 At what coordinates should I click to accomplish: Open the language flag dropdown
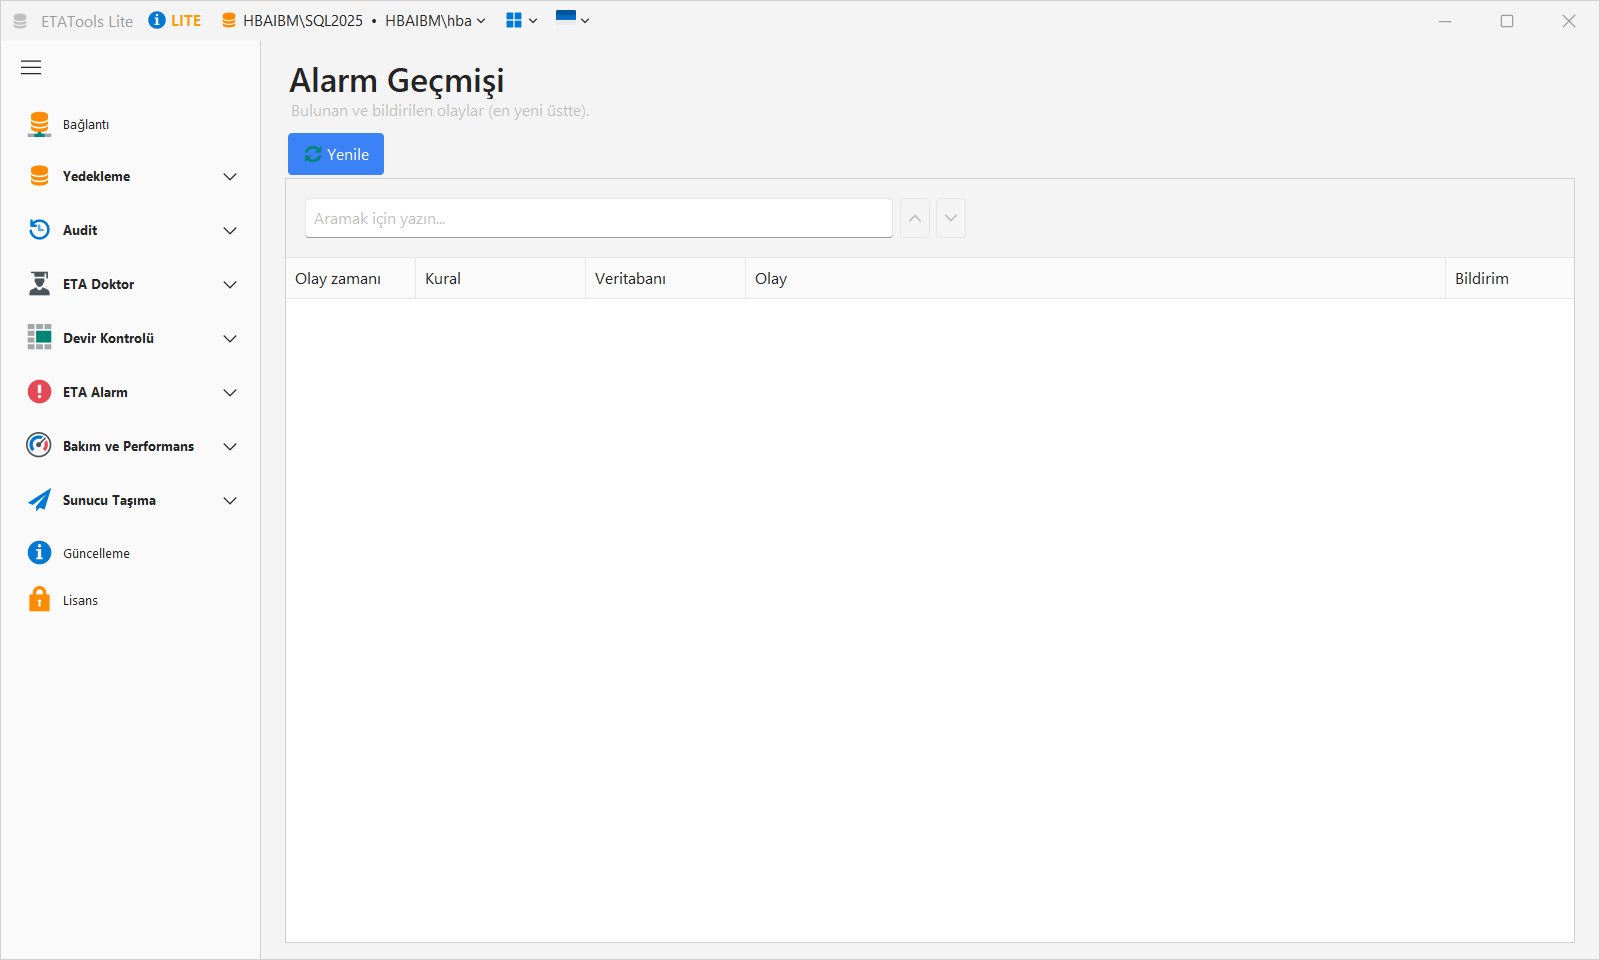point(572,19)
